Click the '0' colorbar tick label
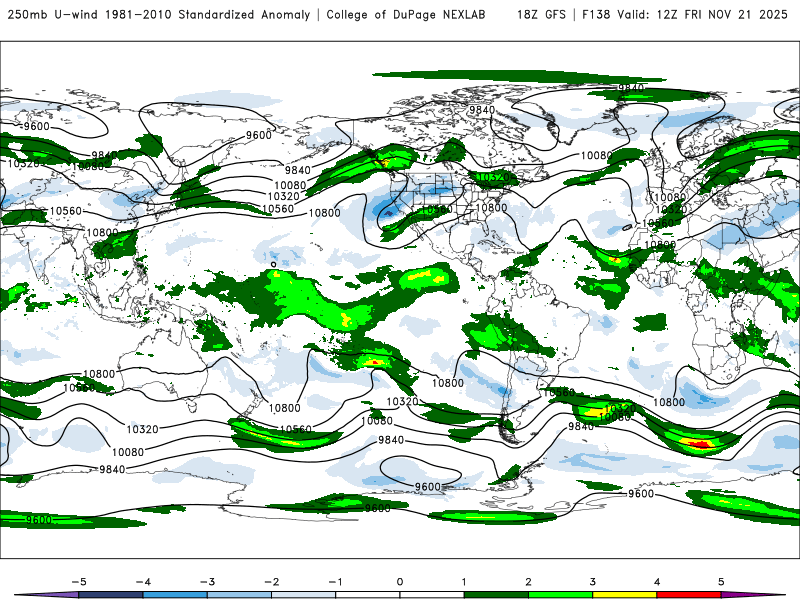This screenshot has height=600, width=800. (x=399, y=582)
